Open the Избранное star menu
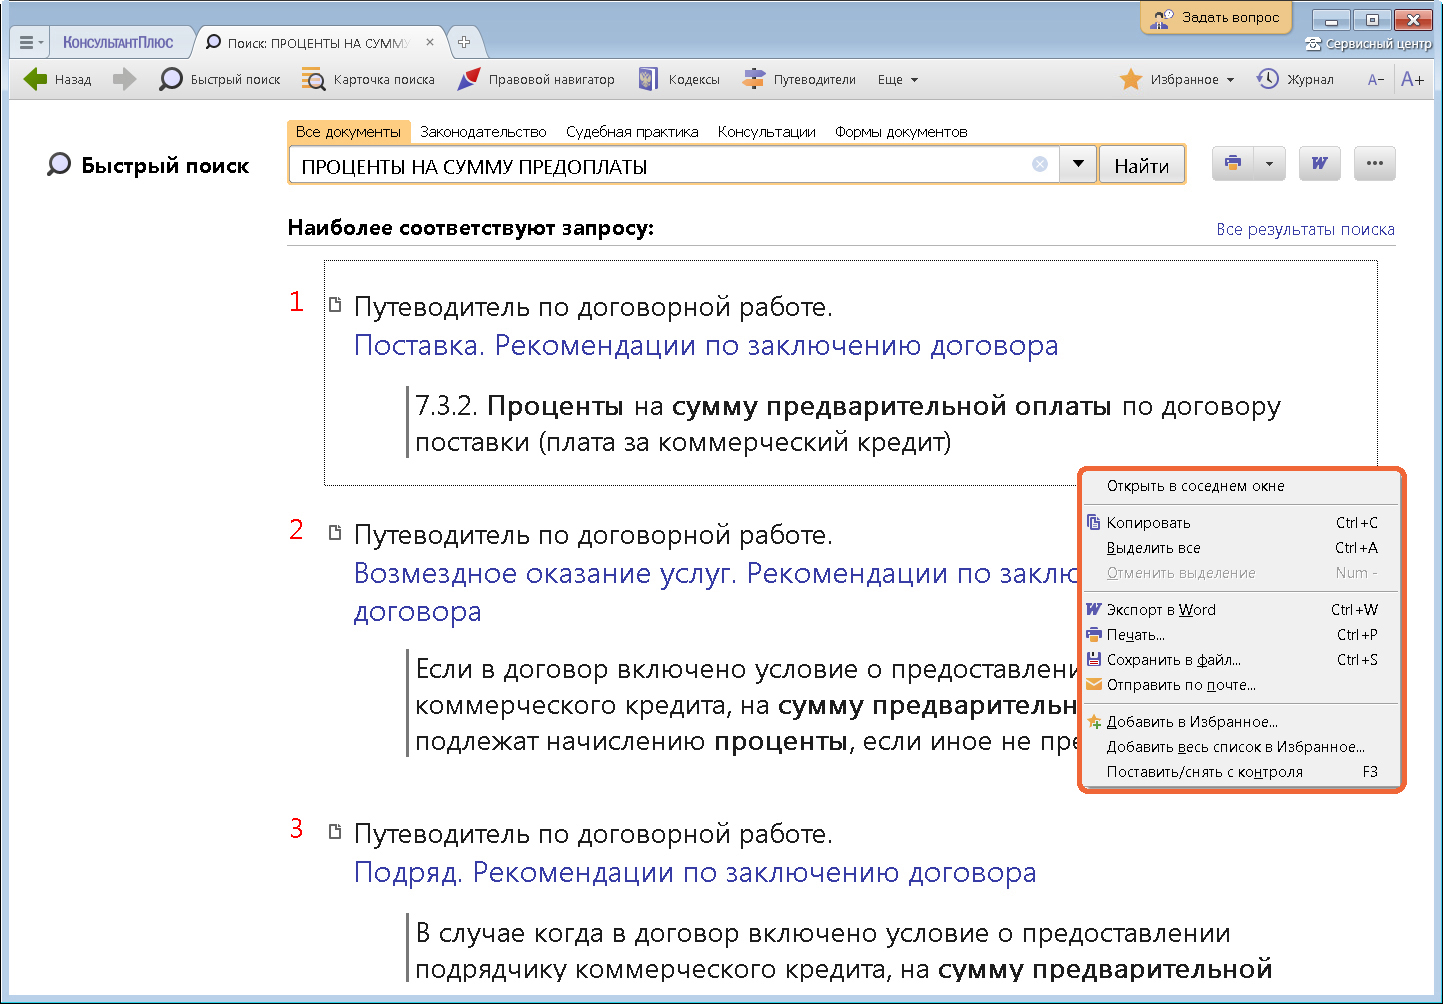The image size is (1443, 1004). [x=1176, y=79]
